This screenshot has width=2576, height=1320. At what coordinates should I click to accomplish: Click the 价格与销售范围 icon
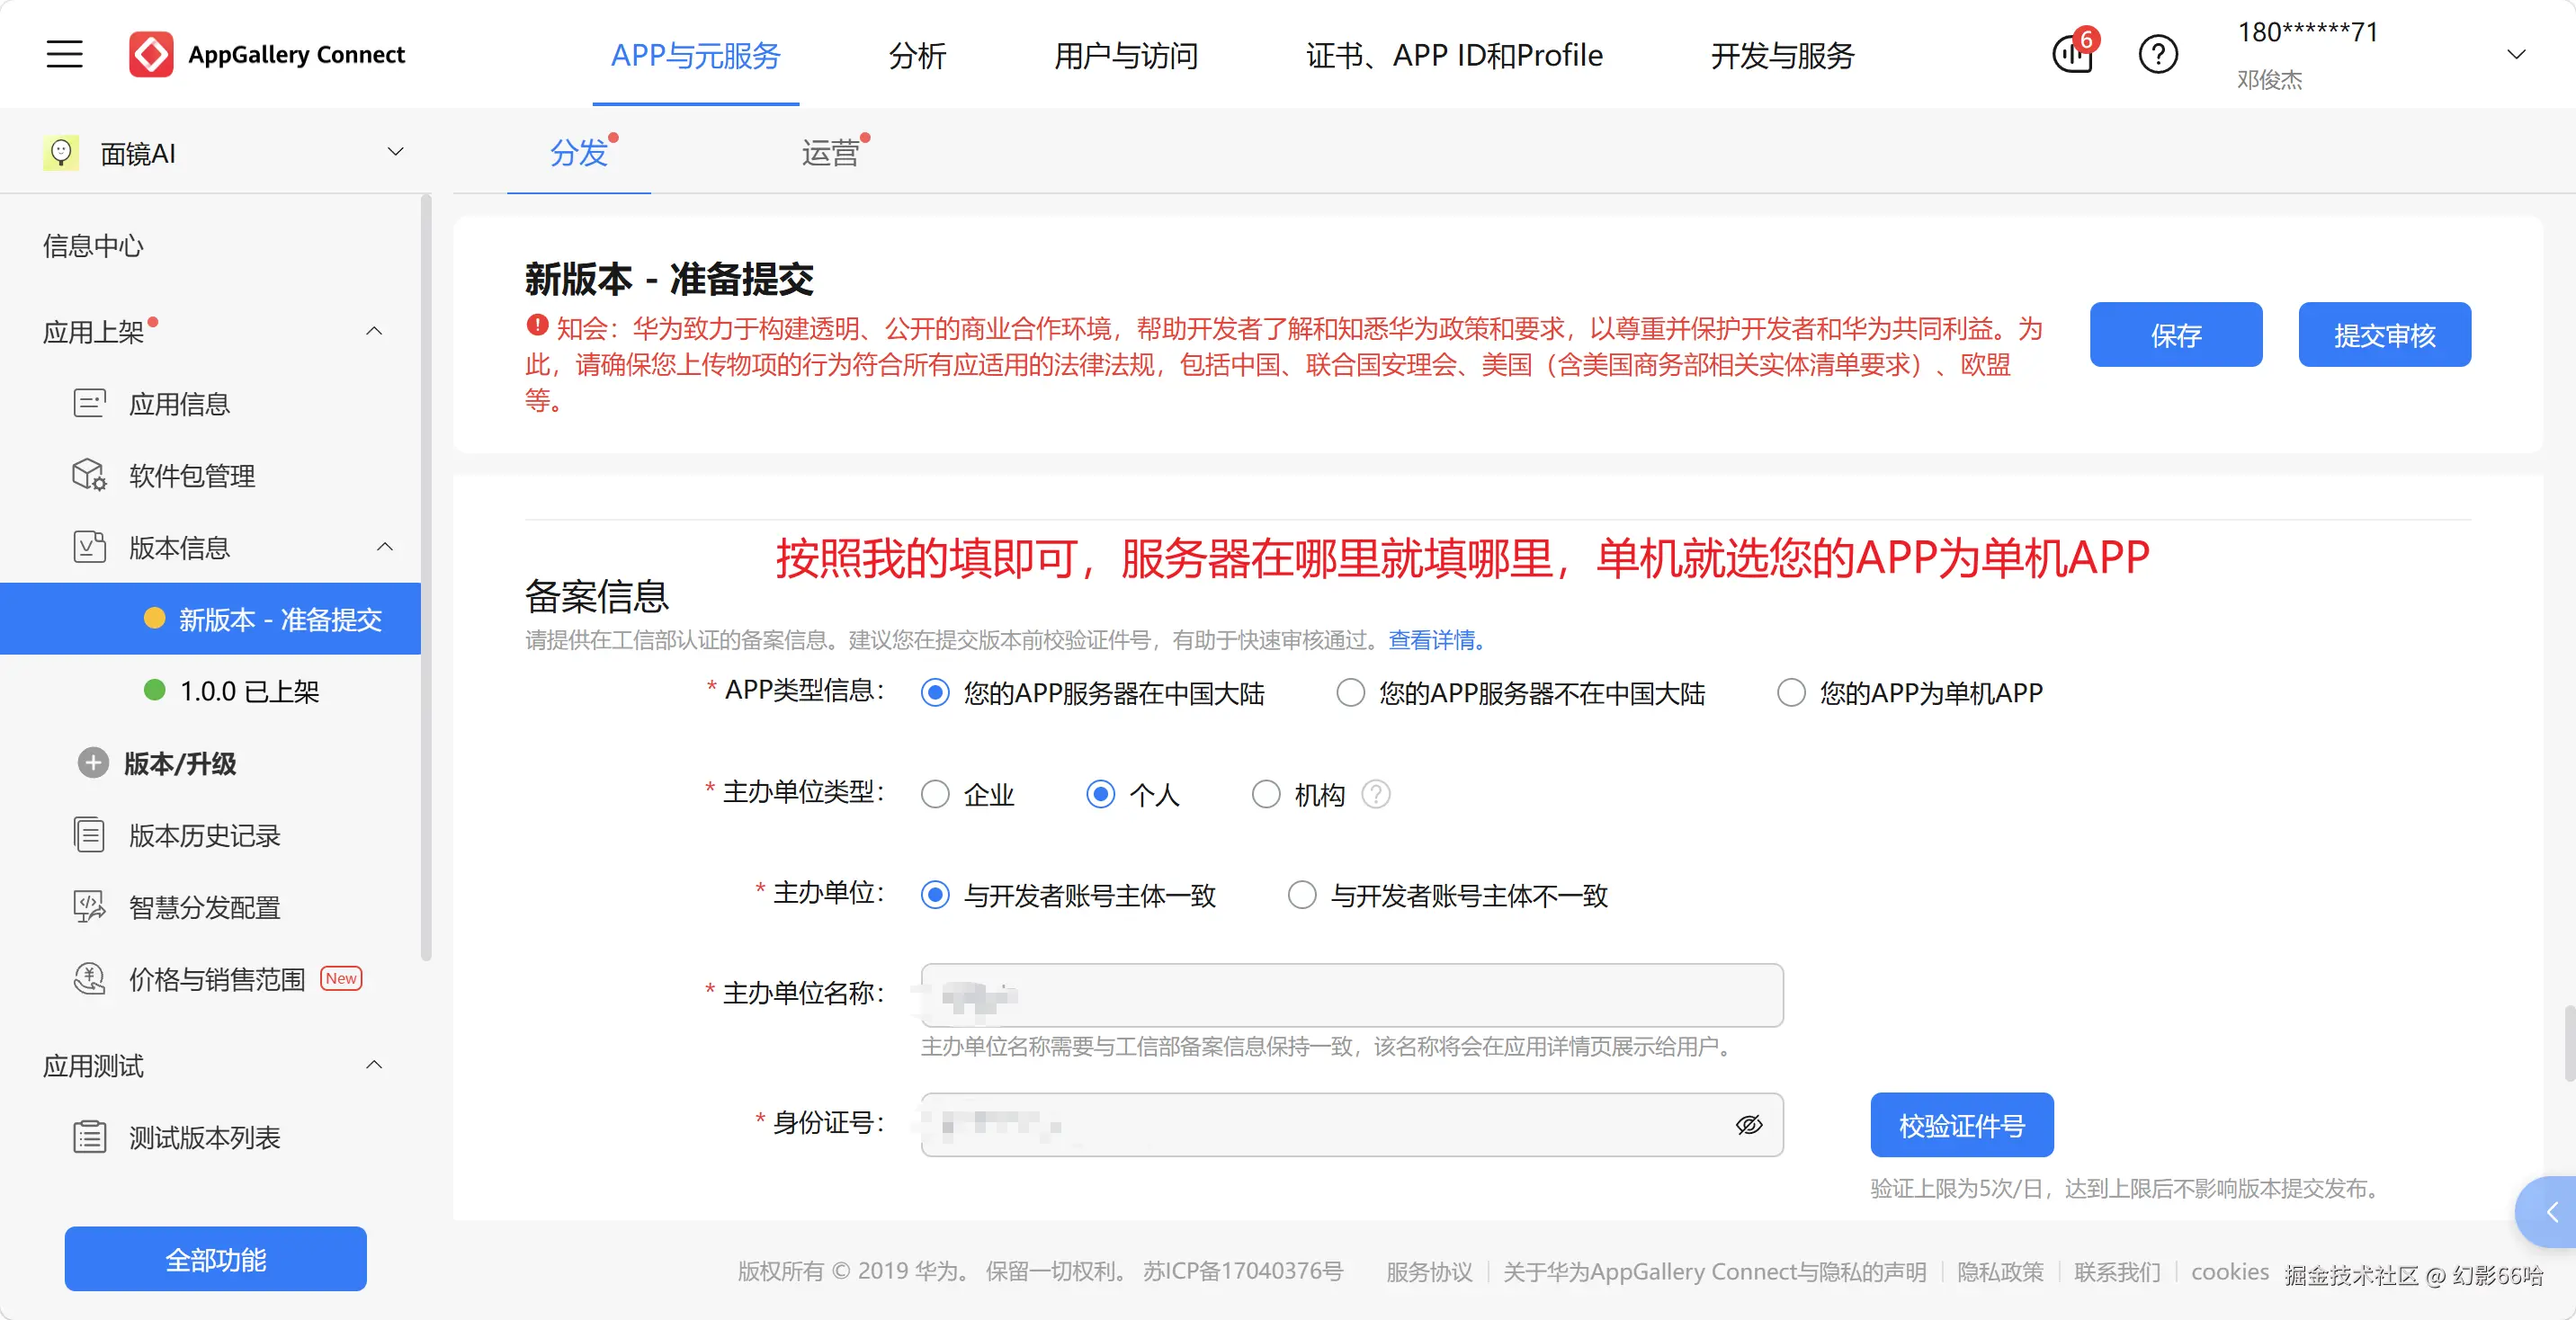pyautogui.click(x=89, y=979)
